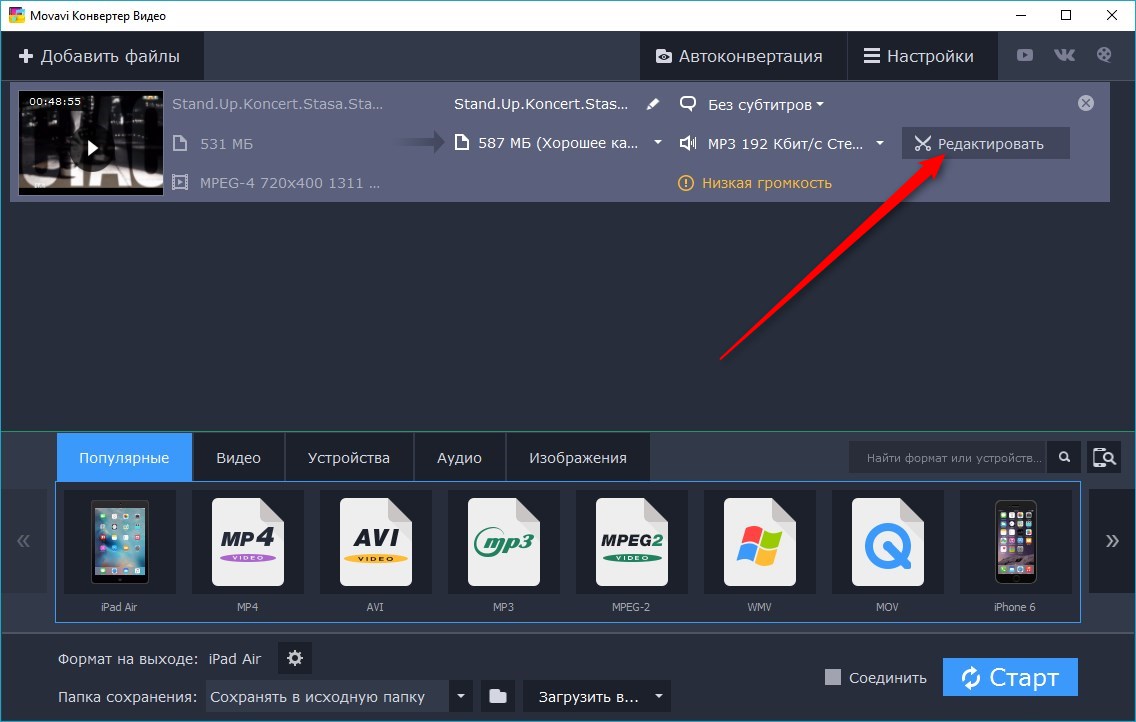Viewport: 1136px width, 722px height.
Task: Rename output file with pencil icon
Action: point(653,104)
